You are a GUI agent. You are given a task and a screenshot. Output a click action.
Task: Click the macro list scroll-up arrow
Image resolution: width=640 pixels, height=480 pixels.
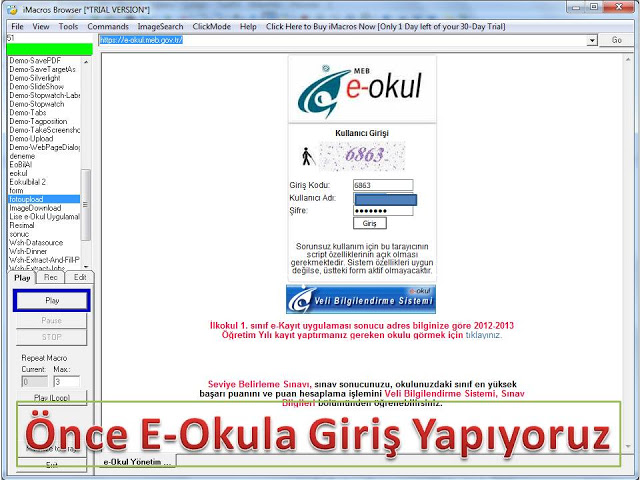pos(86,62)
